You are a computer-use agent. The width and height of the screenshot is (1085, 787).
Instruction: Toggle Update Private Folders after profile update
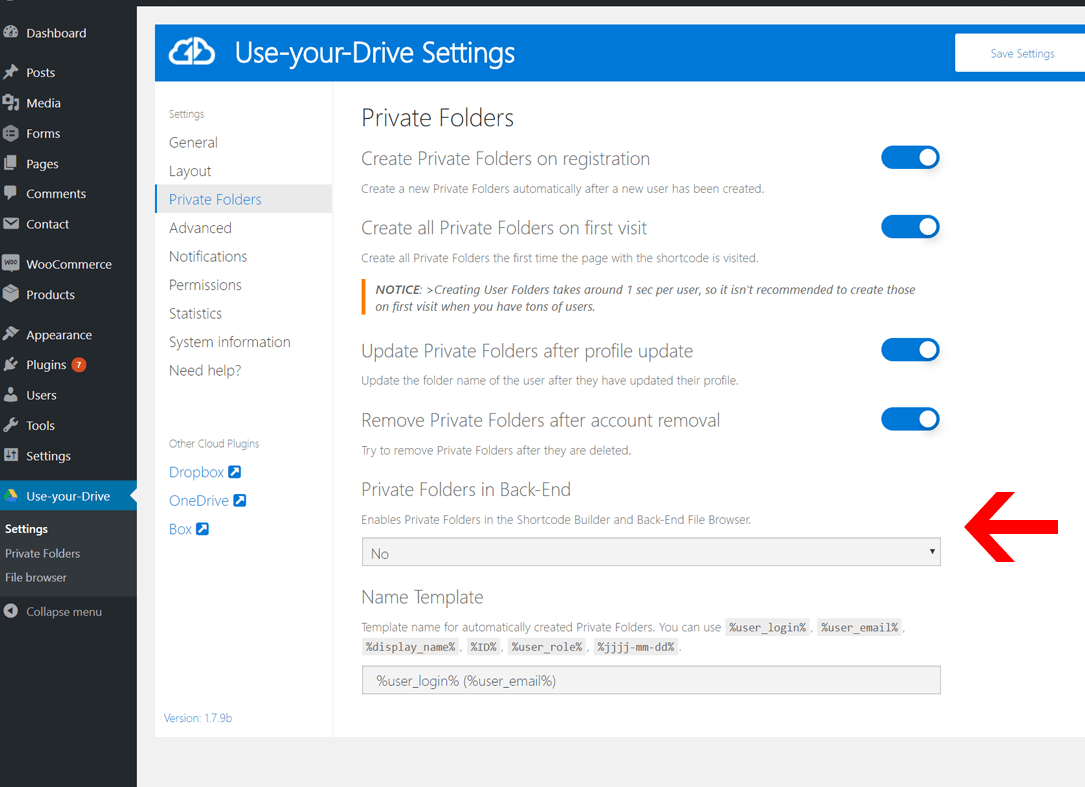(910, 350)
